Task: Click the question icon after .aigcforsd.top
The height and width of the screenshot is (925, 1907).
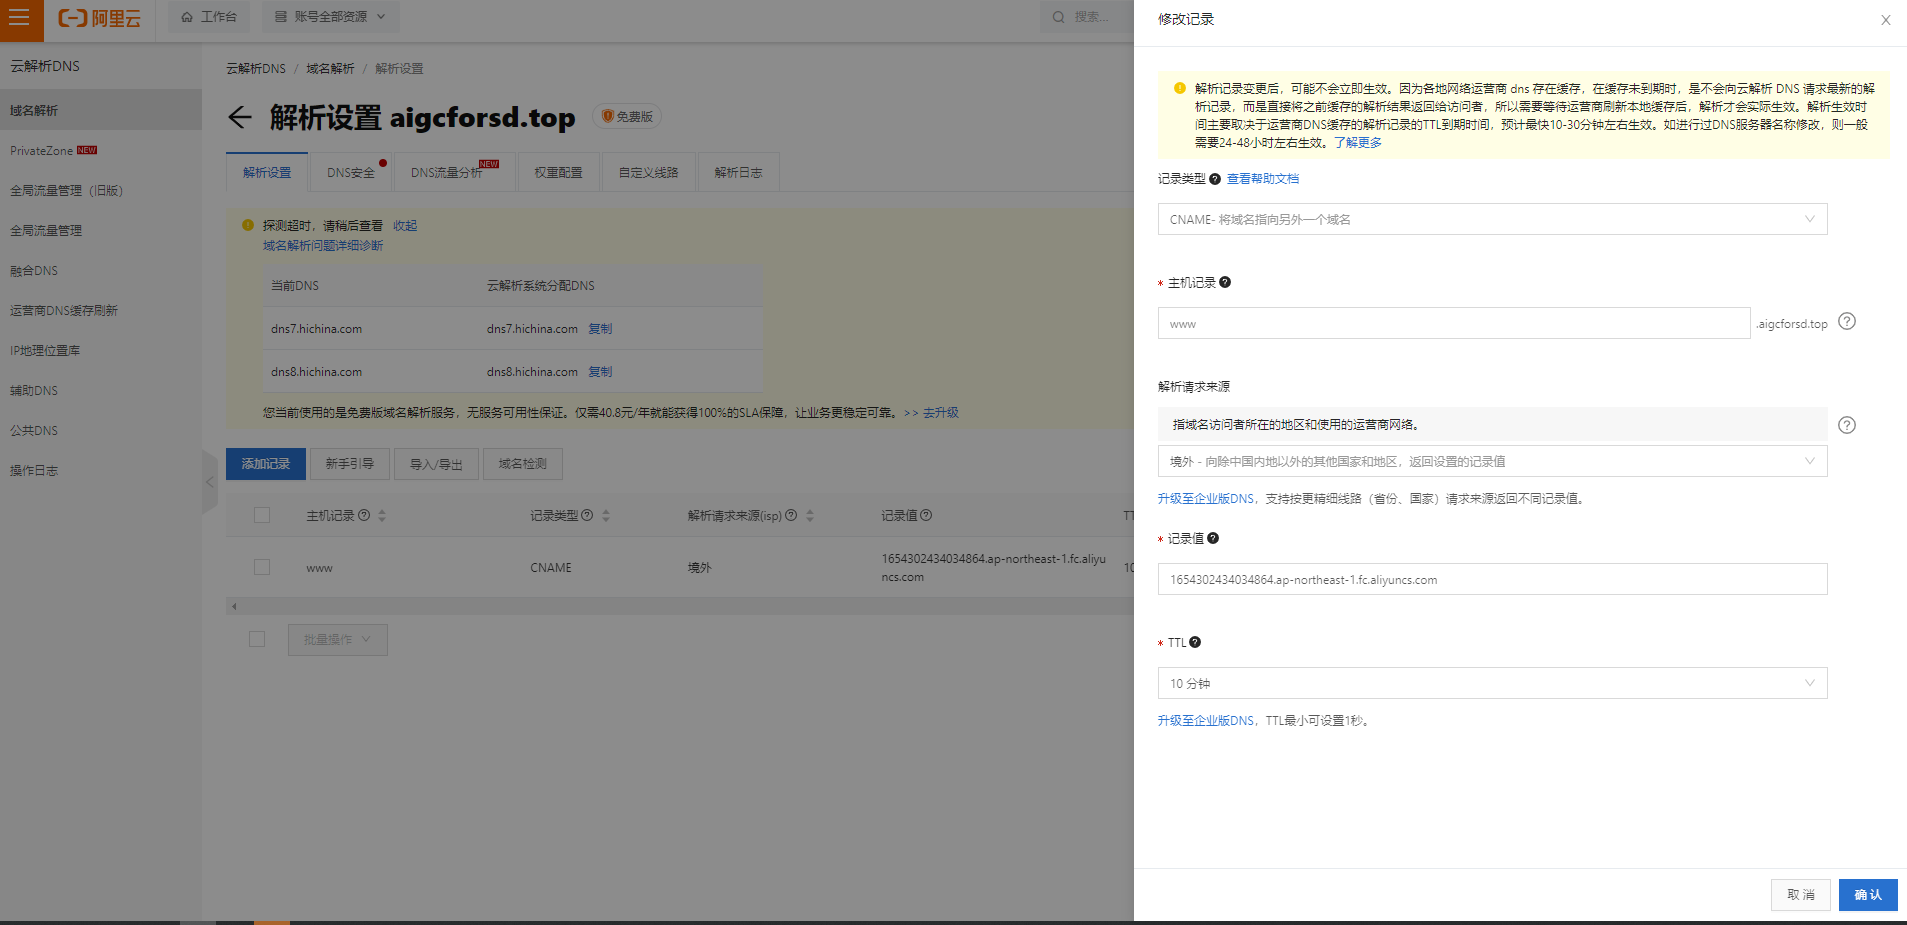Action: click(1847, 321)
